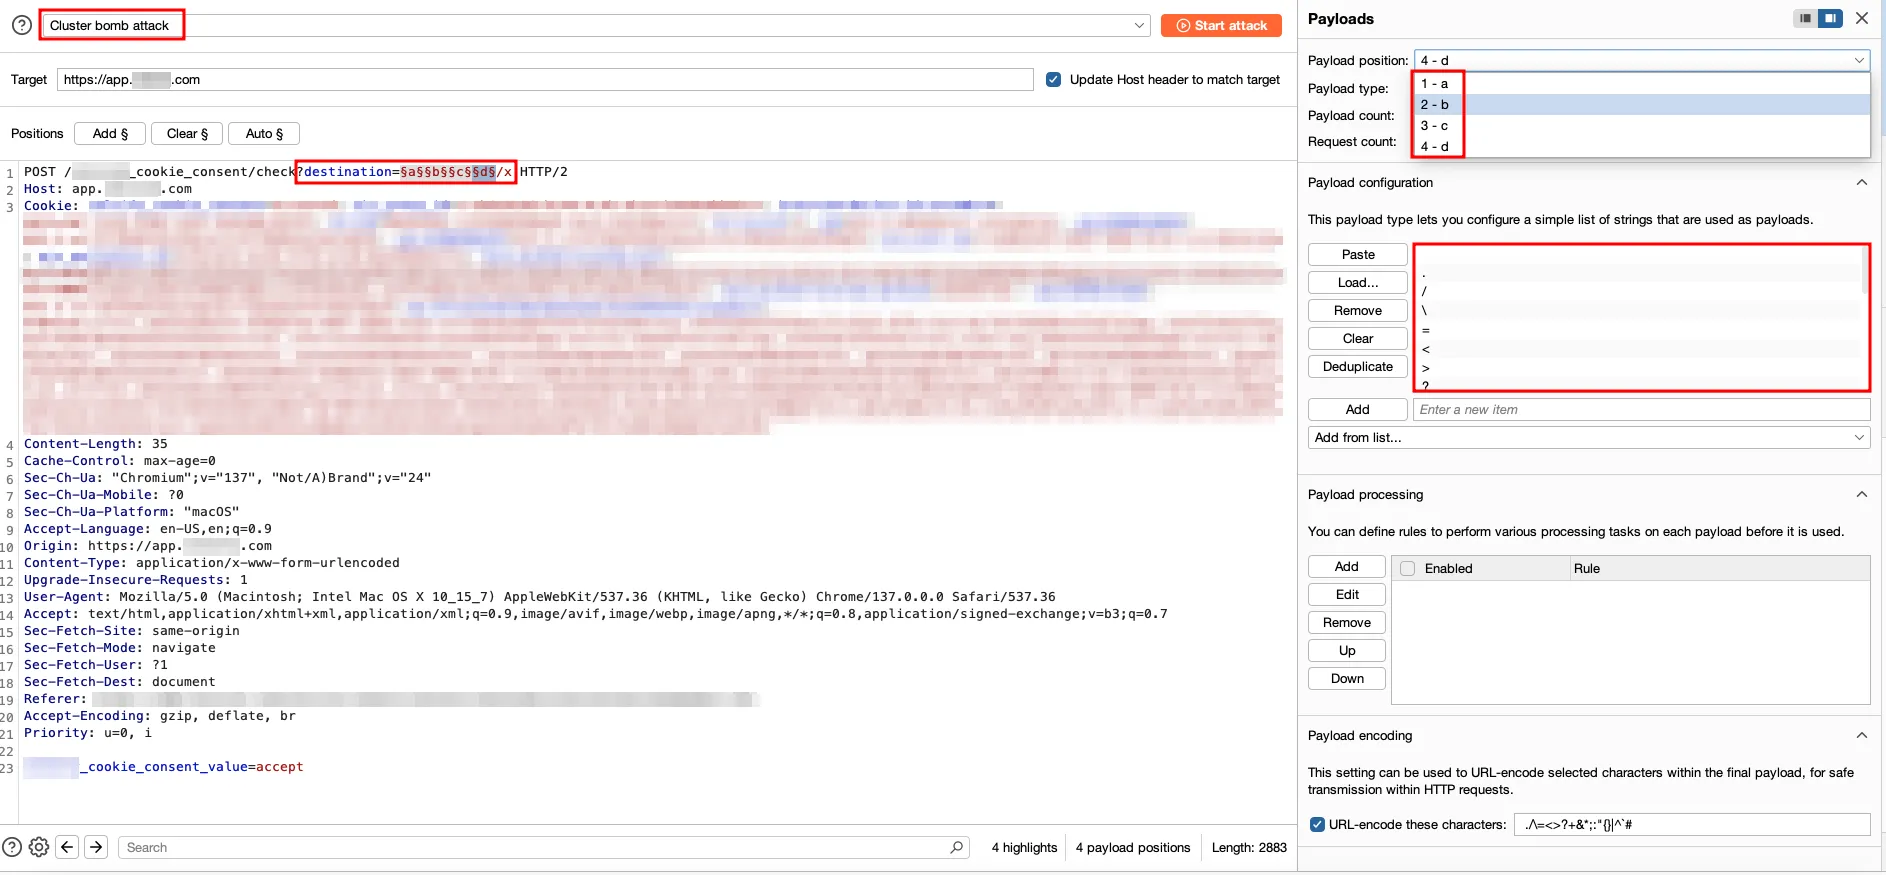
Task: Focus the request Search field
Action: (543, 847)
